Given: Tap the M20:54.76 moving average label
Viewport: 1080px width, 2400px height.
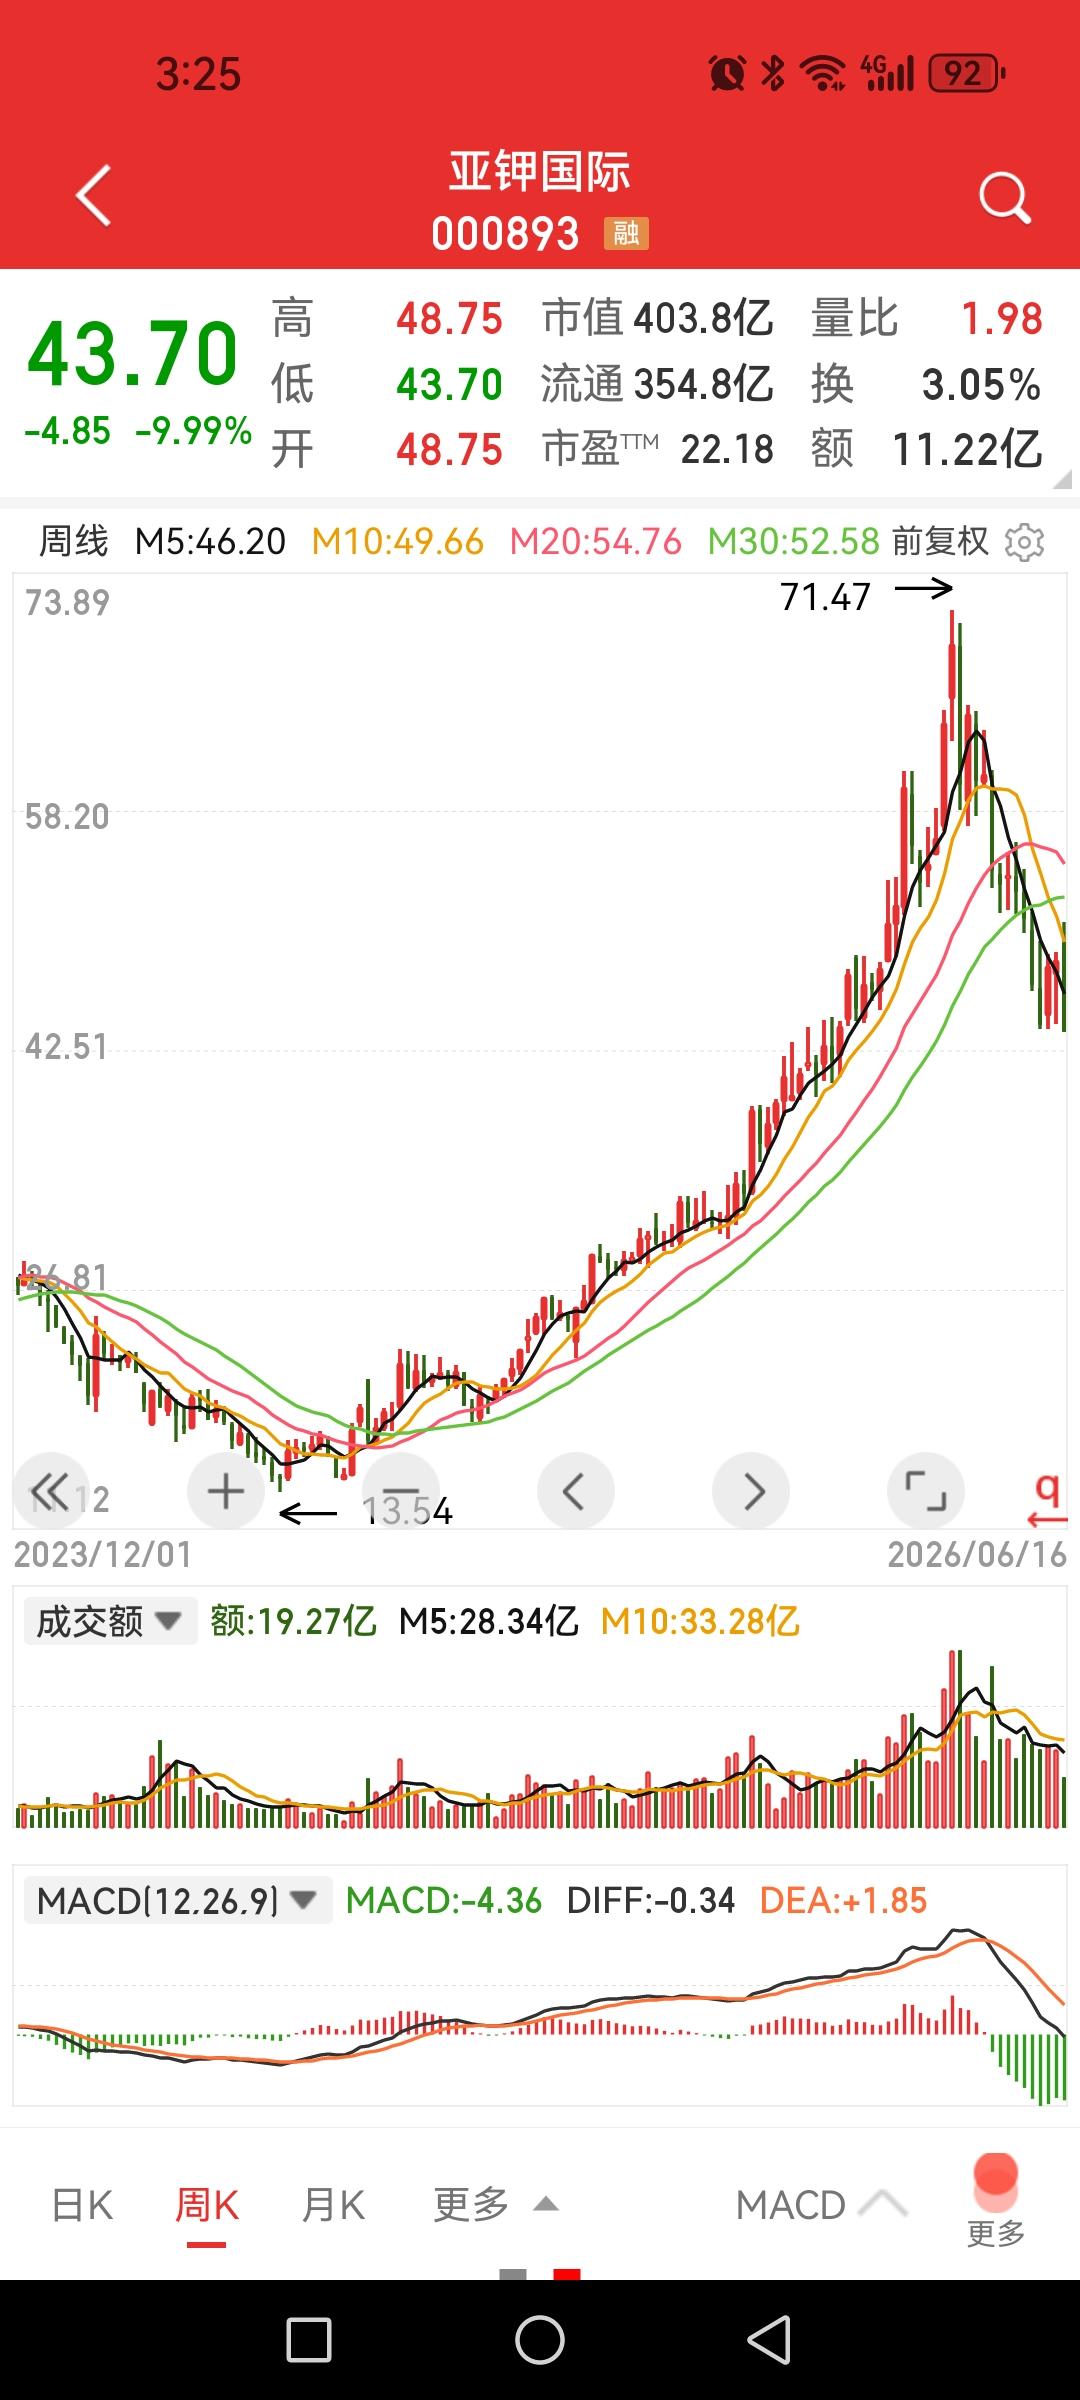Looking at the screenshot, I should click(x=596, y=542).
